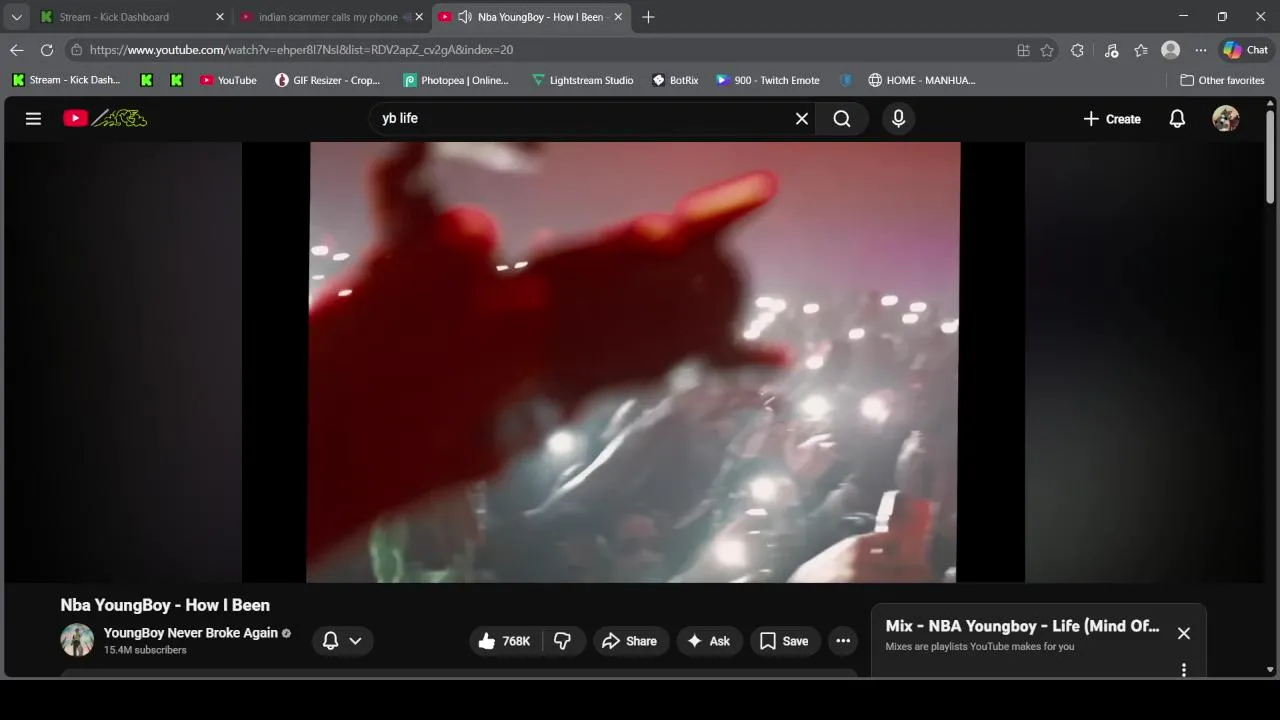The image size is (1280, 720).
Task: View site information icon in address bar
Action: [x=76, y=49]
